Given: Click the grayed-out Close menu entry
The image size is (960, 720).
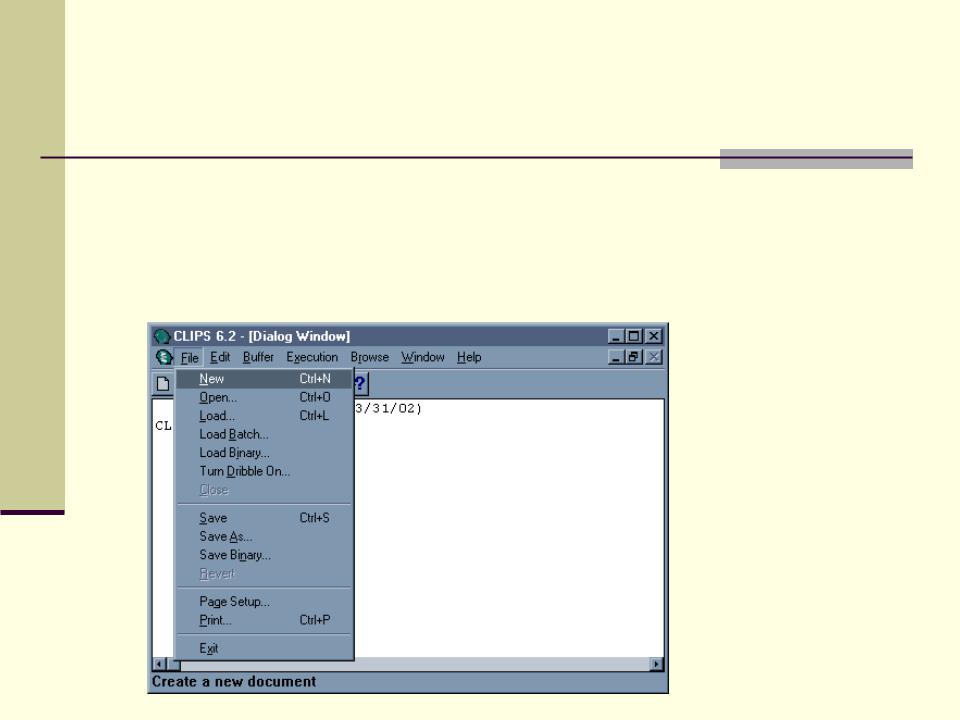Looking at the screenshot, I should pos(264,490).
